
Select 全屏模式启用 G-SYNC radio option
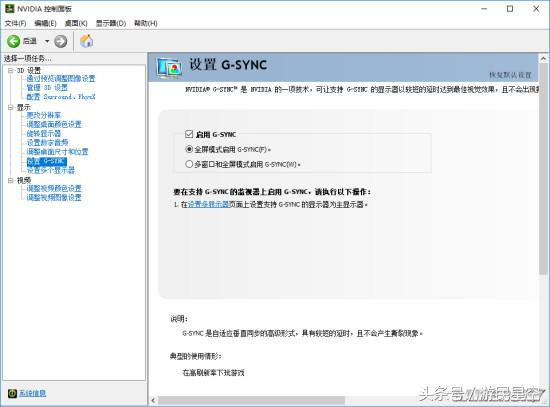(x=189, y=149)
